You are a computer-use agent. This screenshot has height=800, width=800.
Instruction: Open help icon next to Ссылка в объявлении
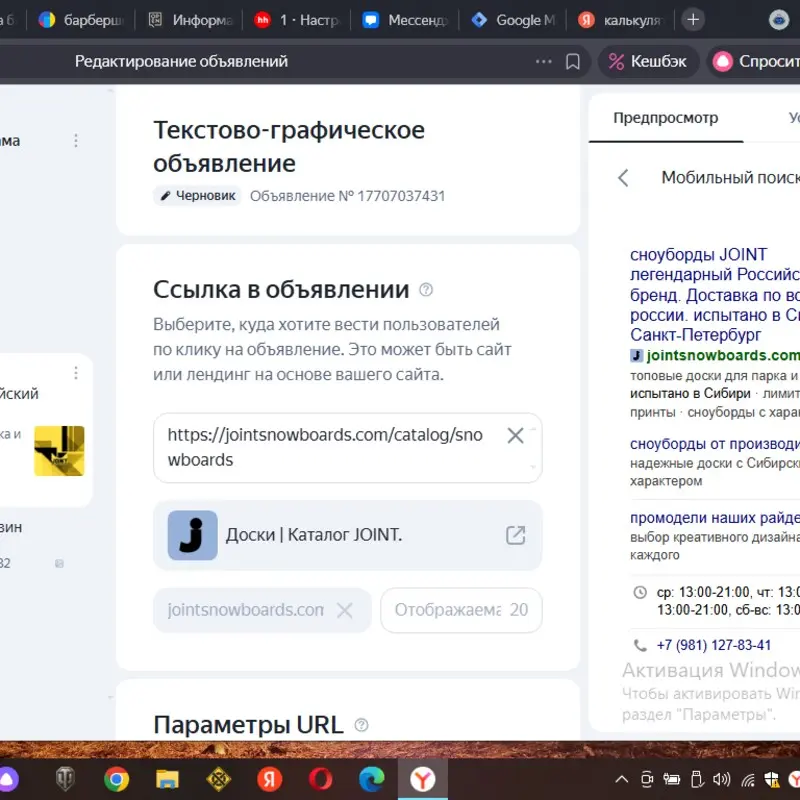pyautogui.click(x=426, y=290)
